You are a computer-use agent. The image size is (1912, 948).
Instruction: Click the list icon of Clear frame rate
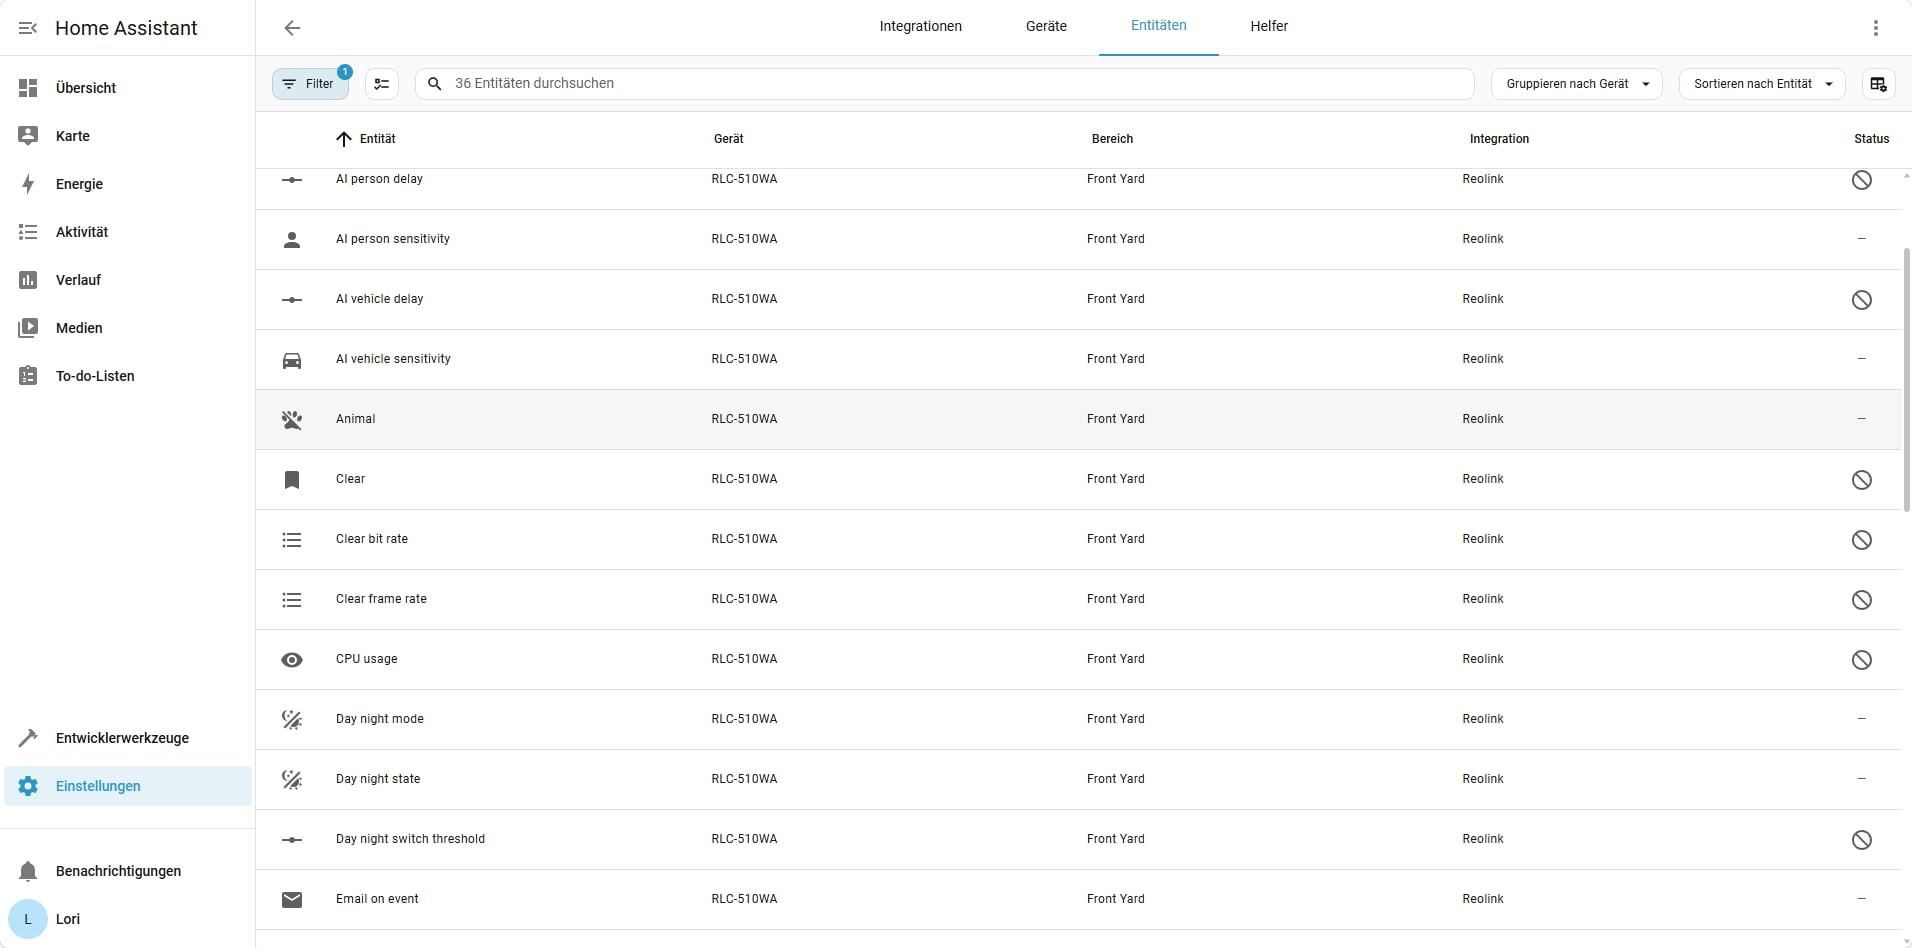(x=292, y=600)
